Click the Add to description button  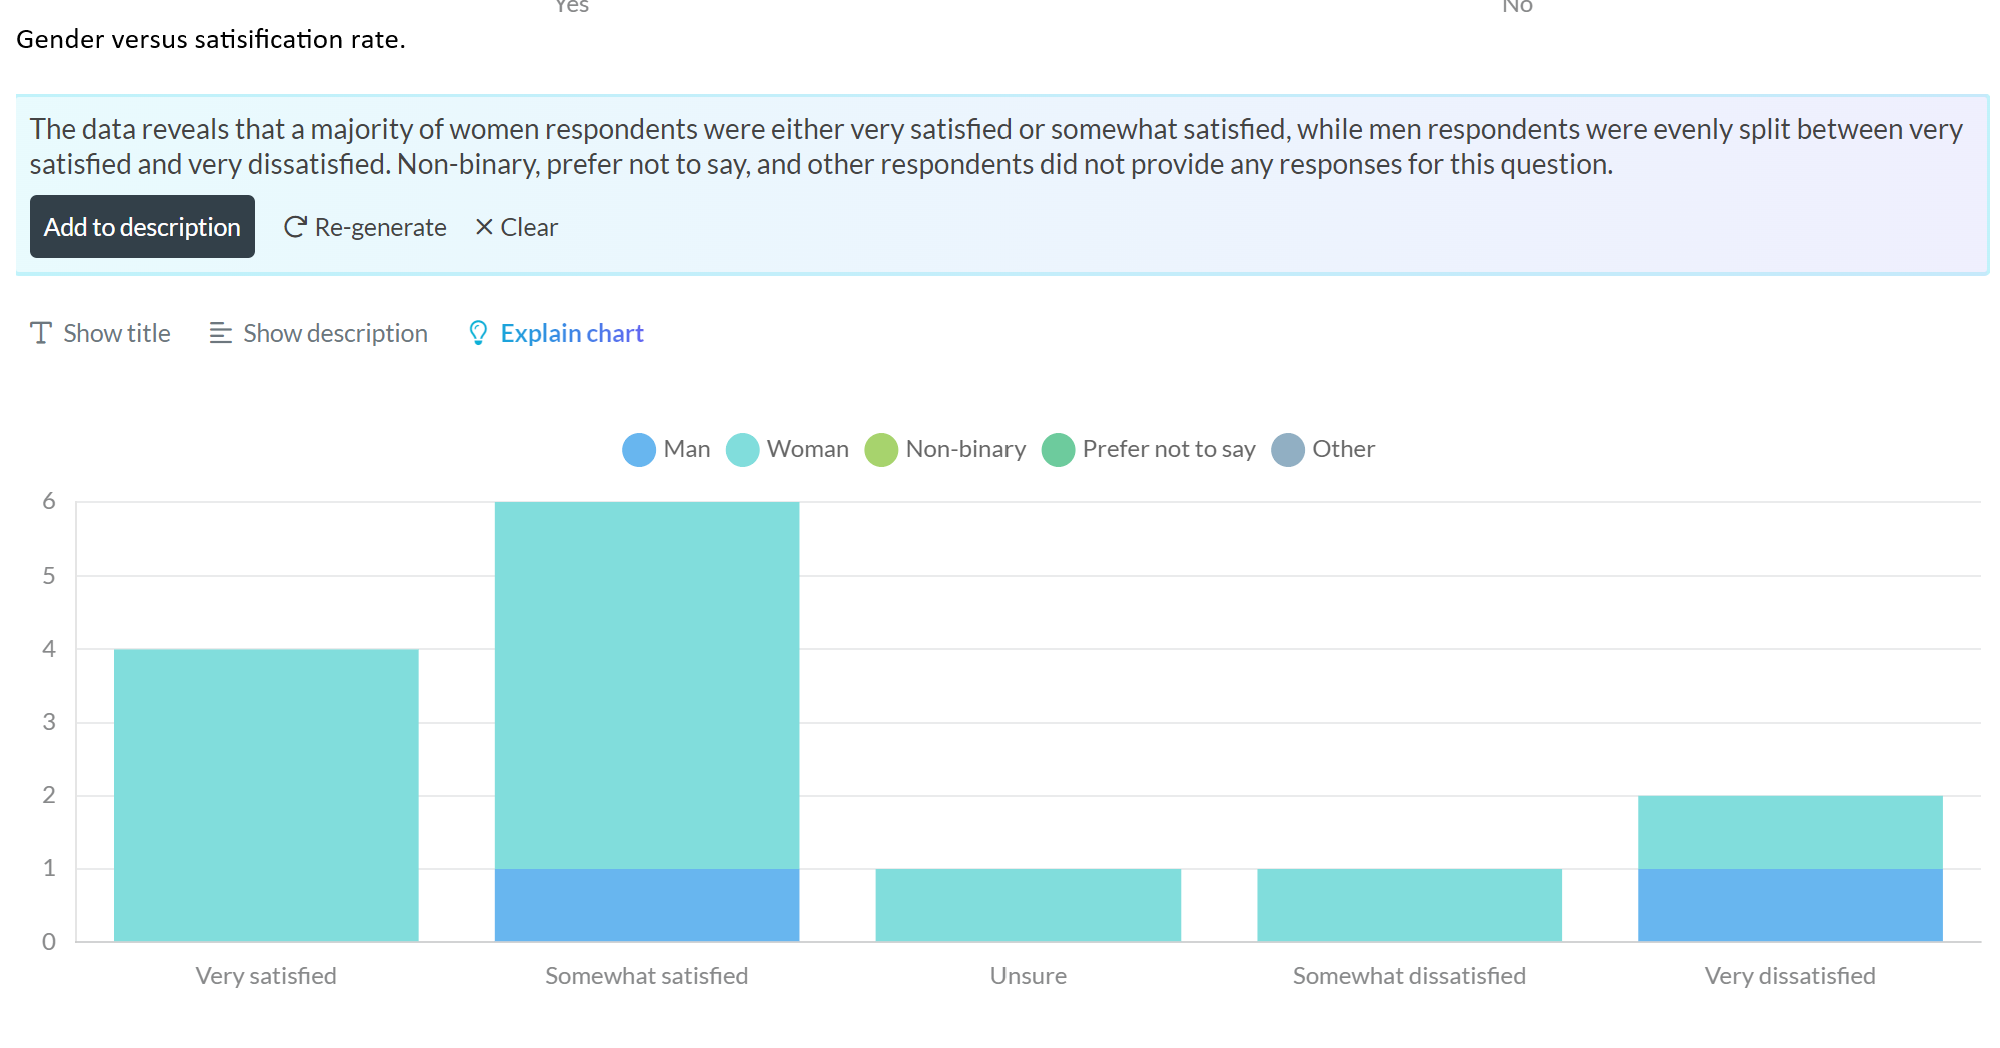pyautogui.click(x=142, y=227)
